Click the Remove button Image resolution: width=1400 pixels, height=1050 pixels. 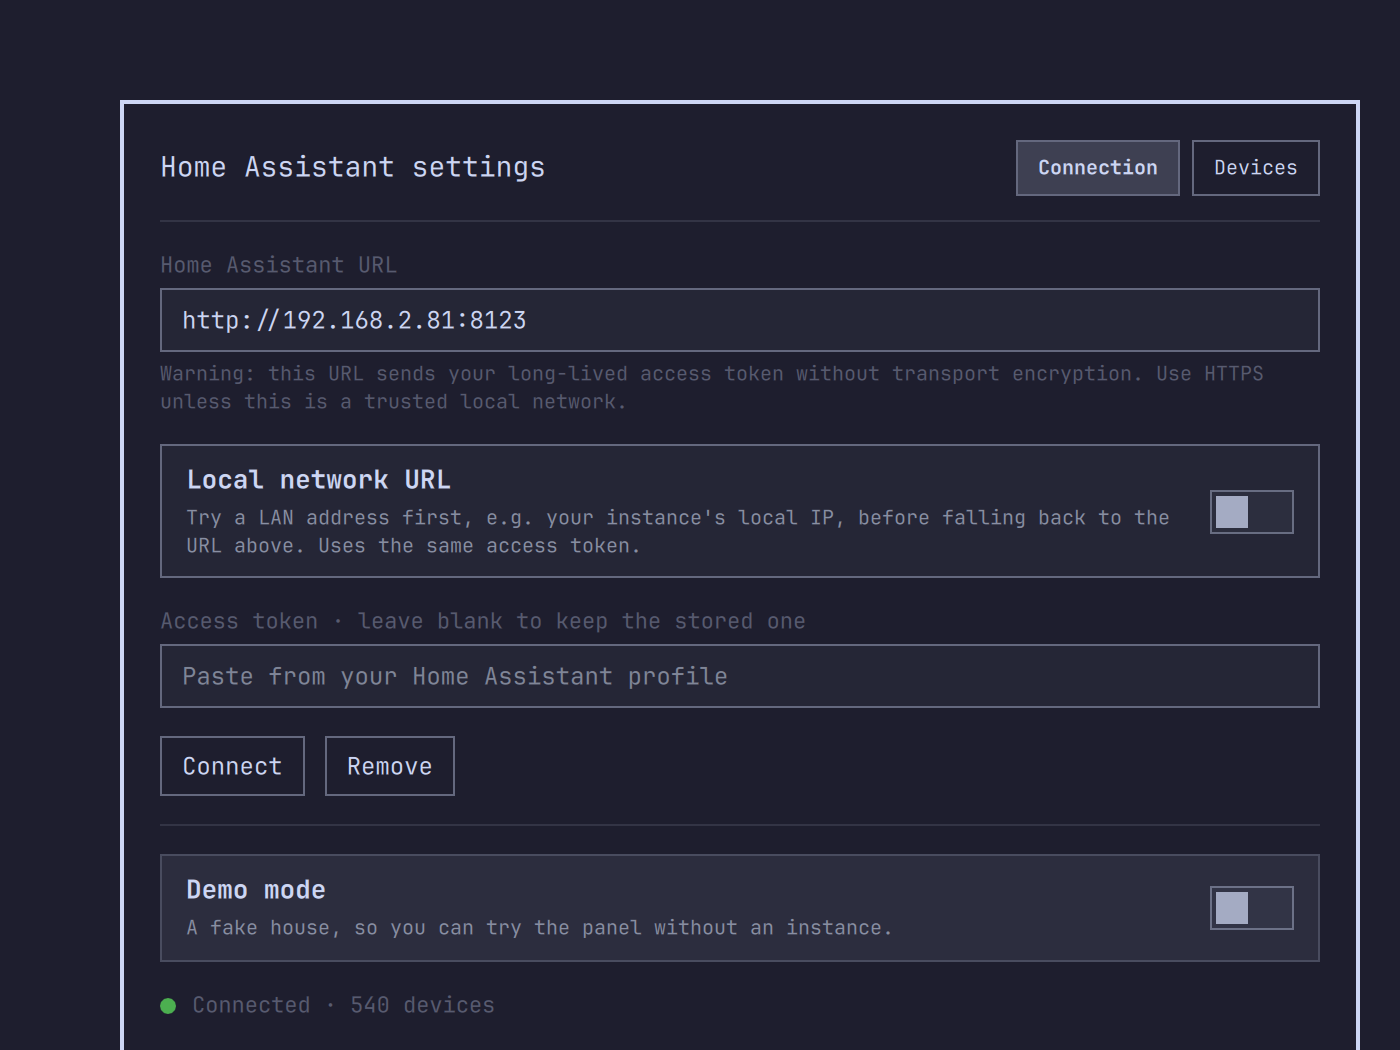pyautogui.click(x=390, y=766)
